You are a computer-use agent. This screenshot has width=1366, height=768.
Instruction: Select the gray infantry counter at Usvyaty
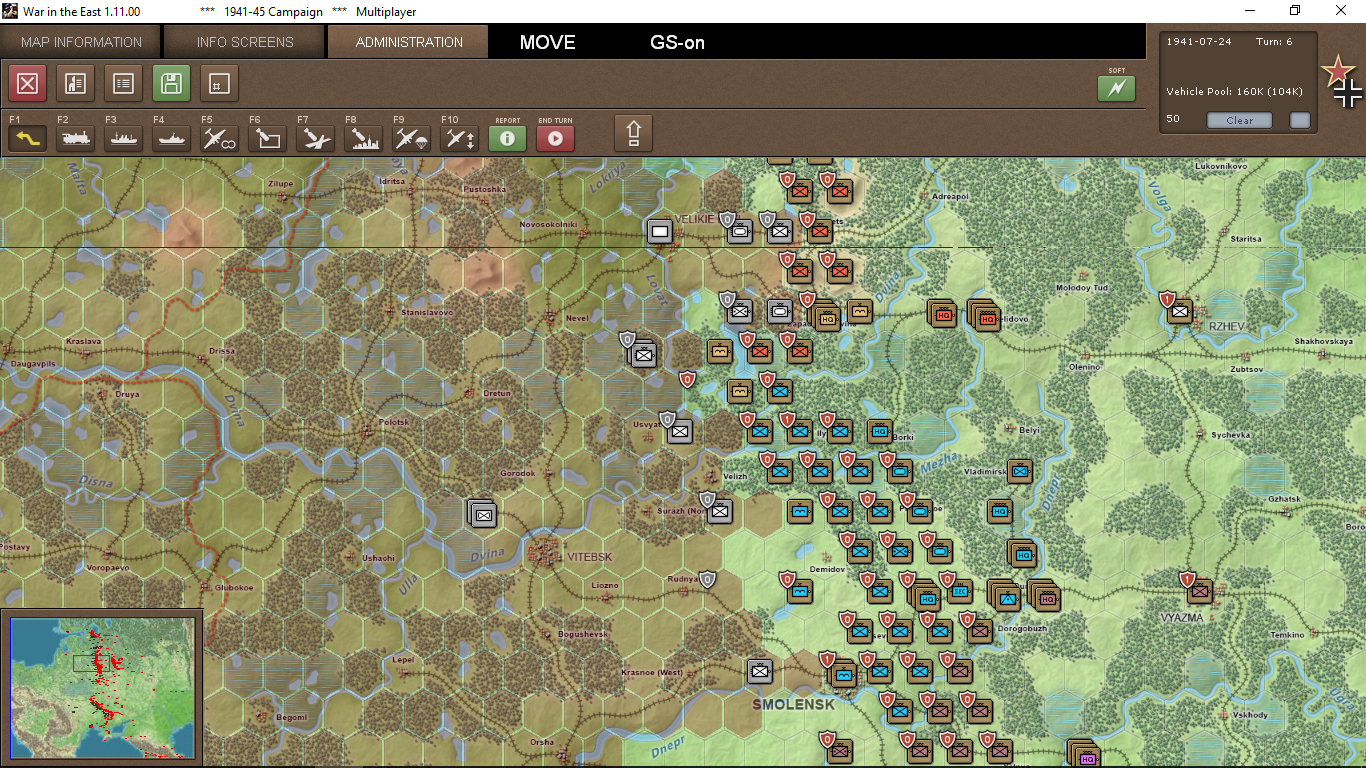[x=679, y=431]
